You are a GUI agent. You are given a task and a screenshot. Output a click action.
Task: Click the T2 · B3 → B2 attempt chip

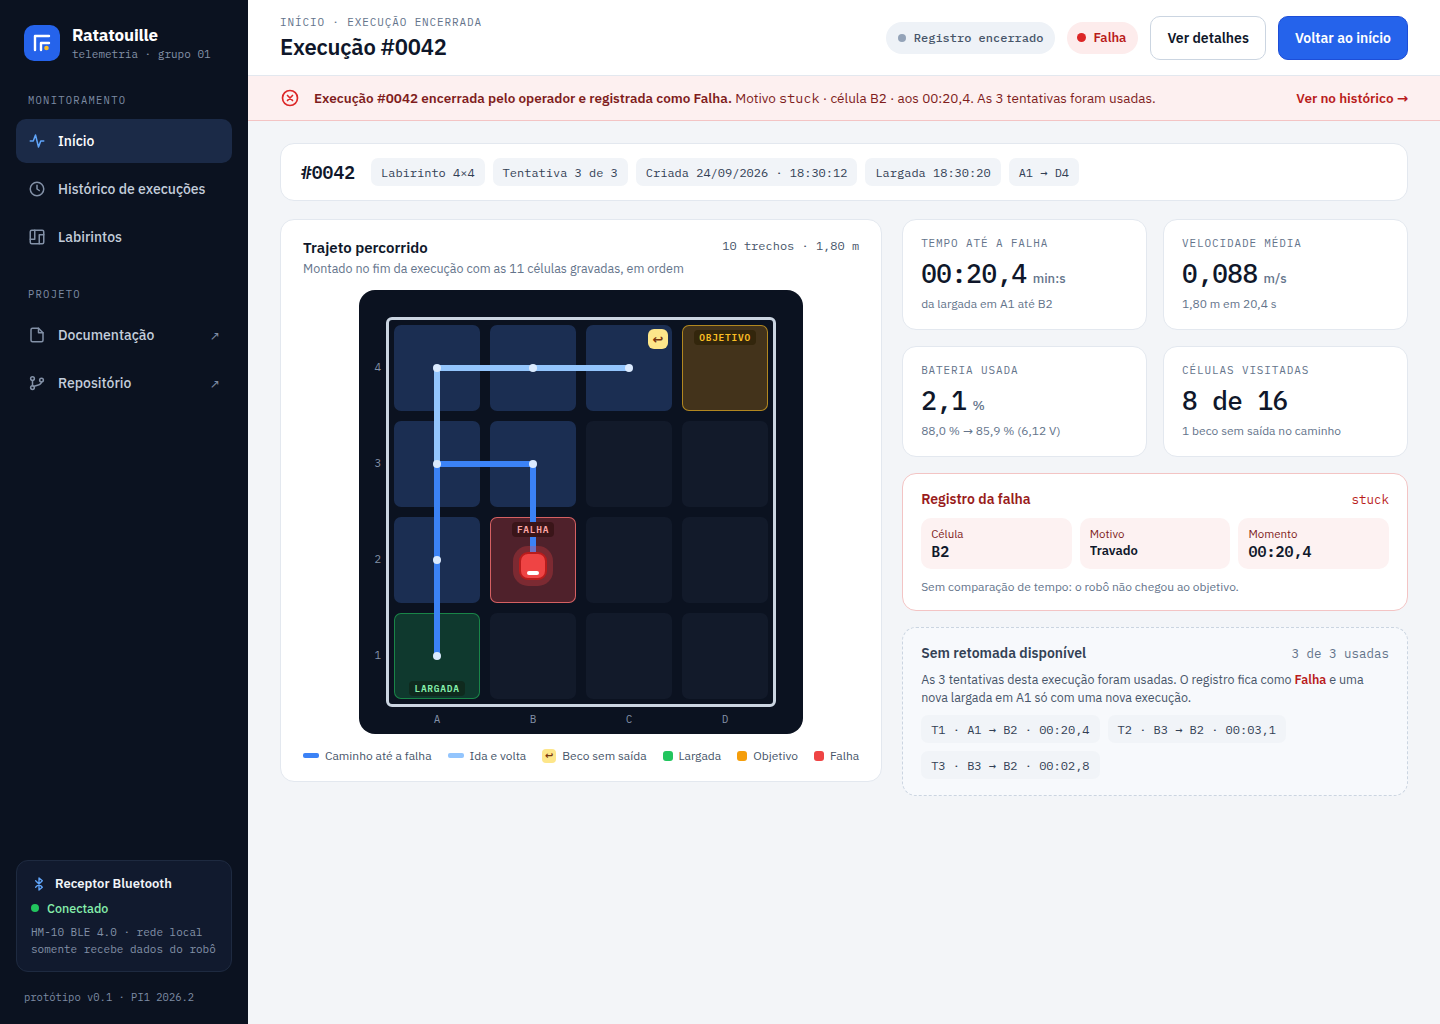(1197, 730)
